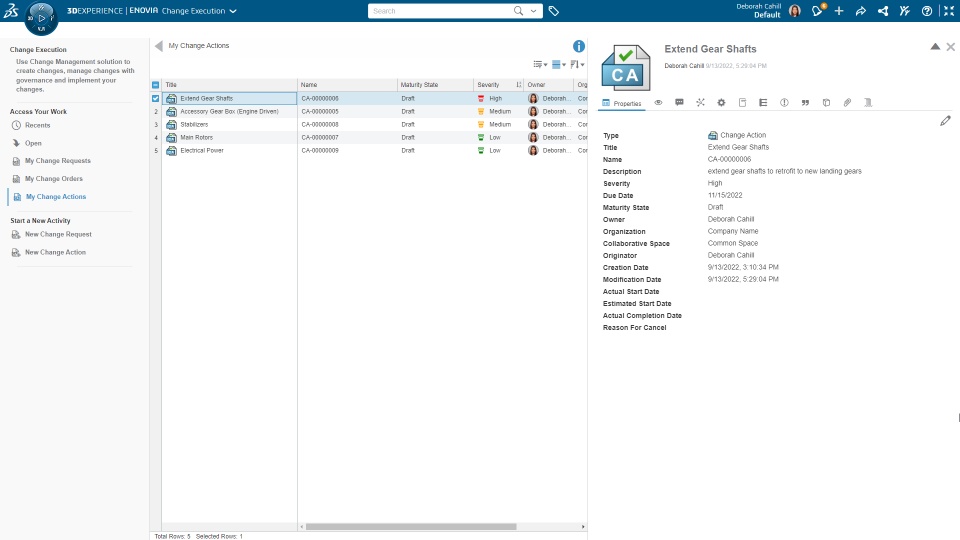
Task: Start a New Change Request
Action: (58, 234)
